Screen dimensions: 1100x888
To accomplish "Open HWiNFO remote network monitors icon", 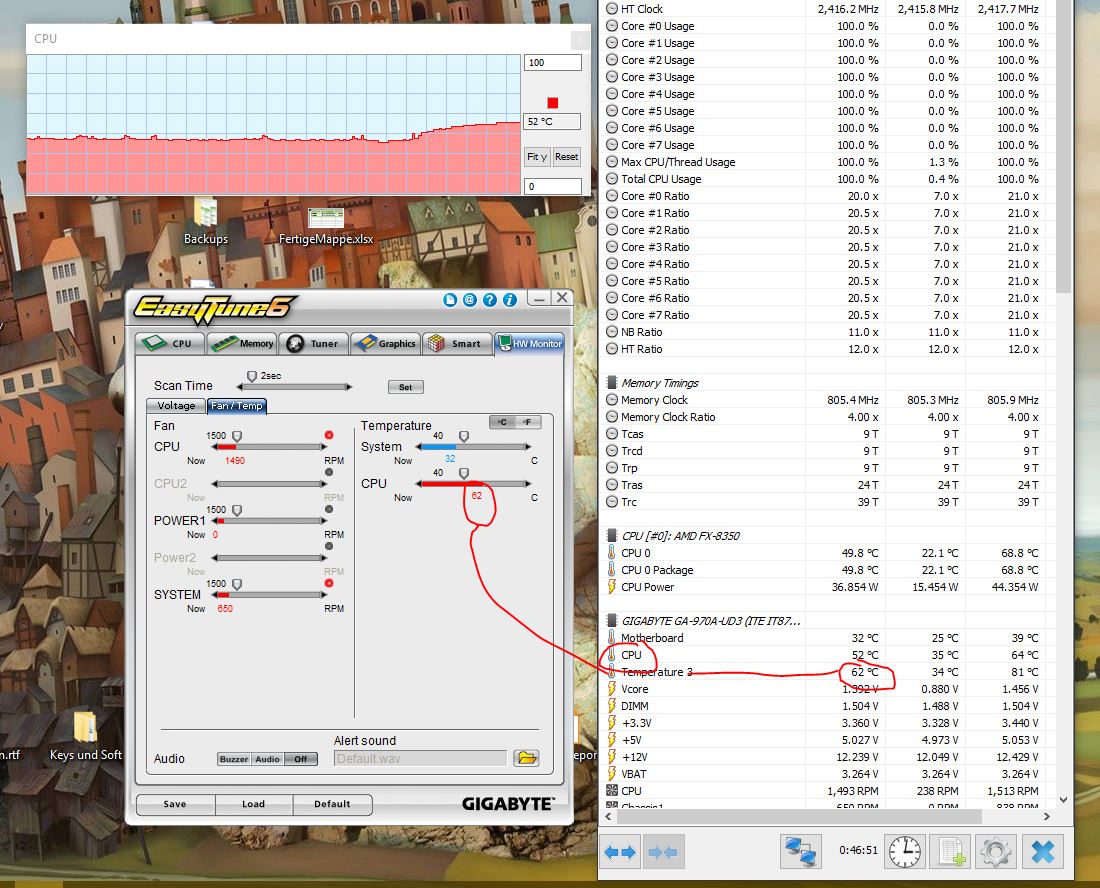I will pos(800,852).
